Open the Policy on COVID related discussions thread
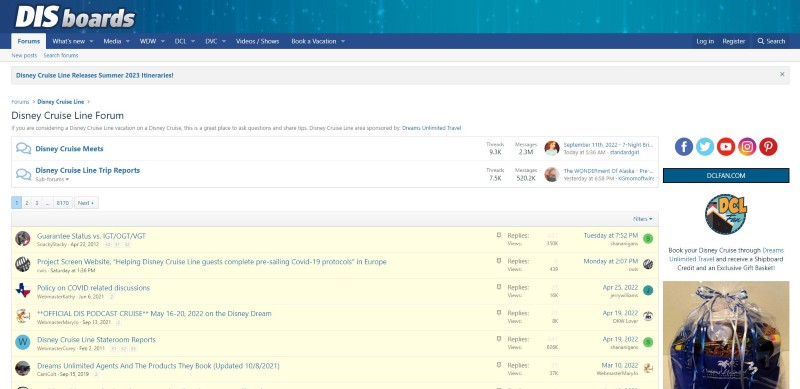Viewport: 800px width, 389px height. click(93, 288)
